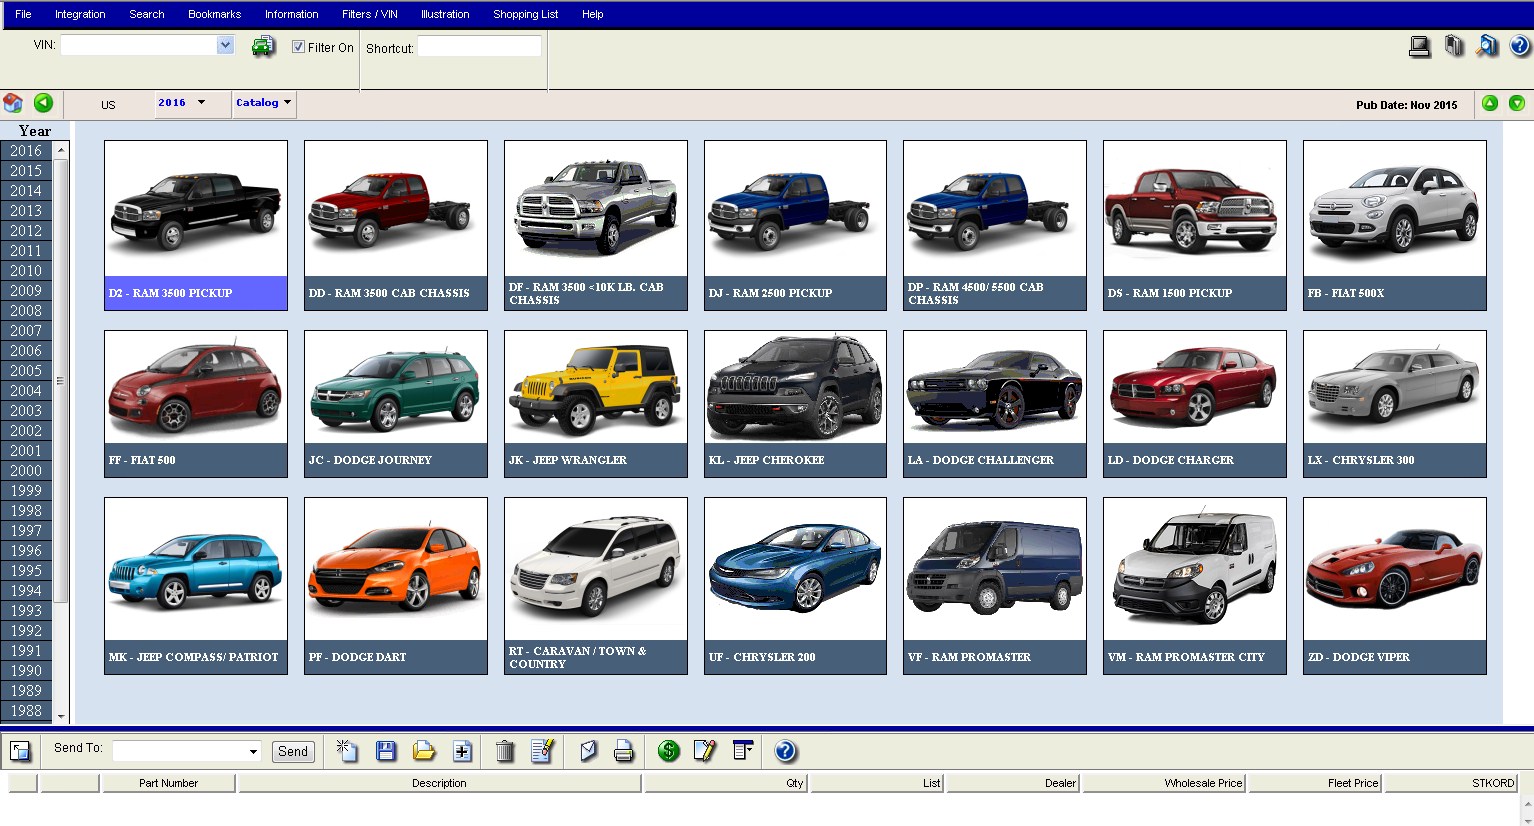Open the ZD - DODGE VIPER model

(1395, 586)
